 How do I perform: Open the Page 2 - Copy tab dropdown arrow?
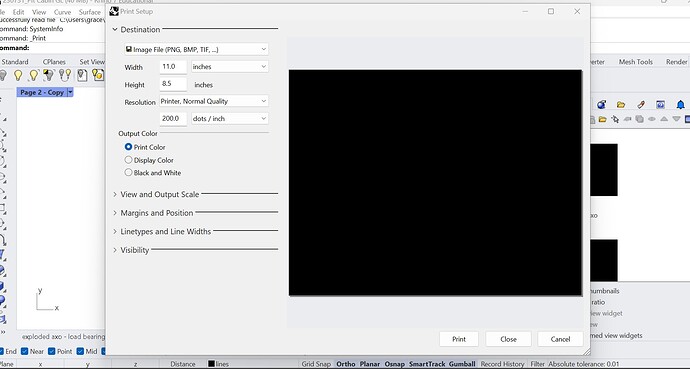click(70, 92)
